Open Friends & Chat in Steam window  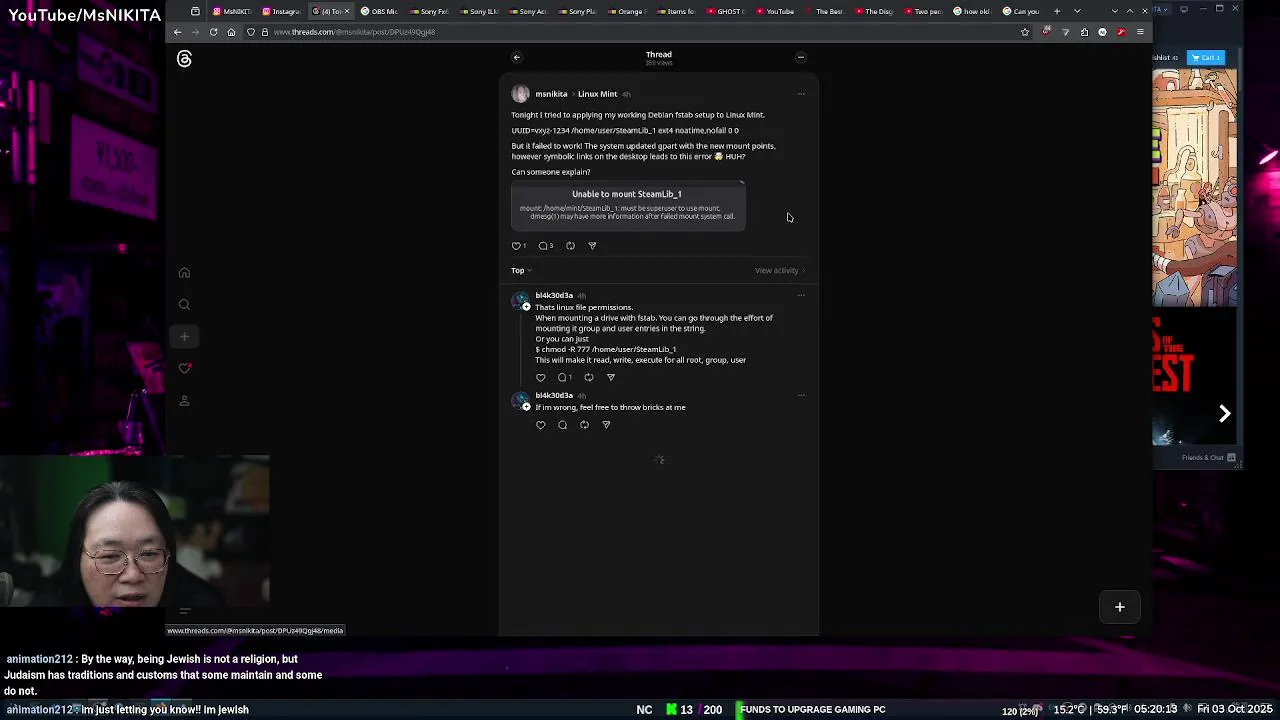coord(1210,458)
